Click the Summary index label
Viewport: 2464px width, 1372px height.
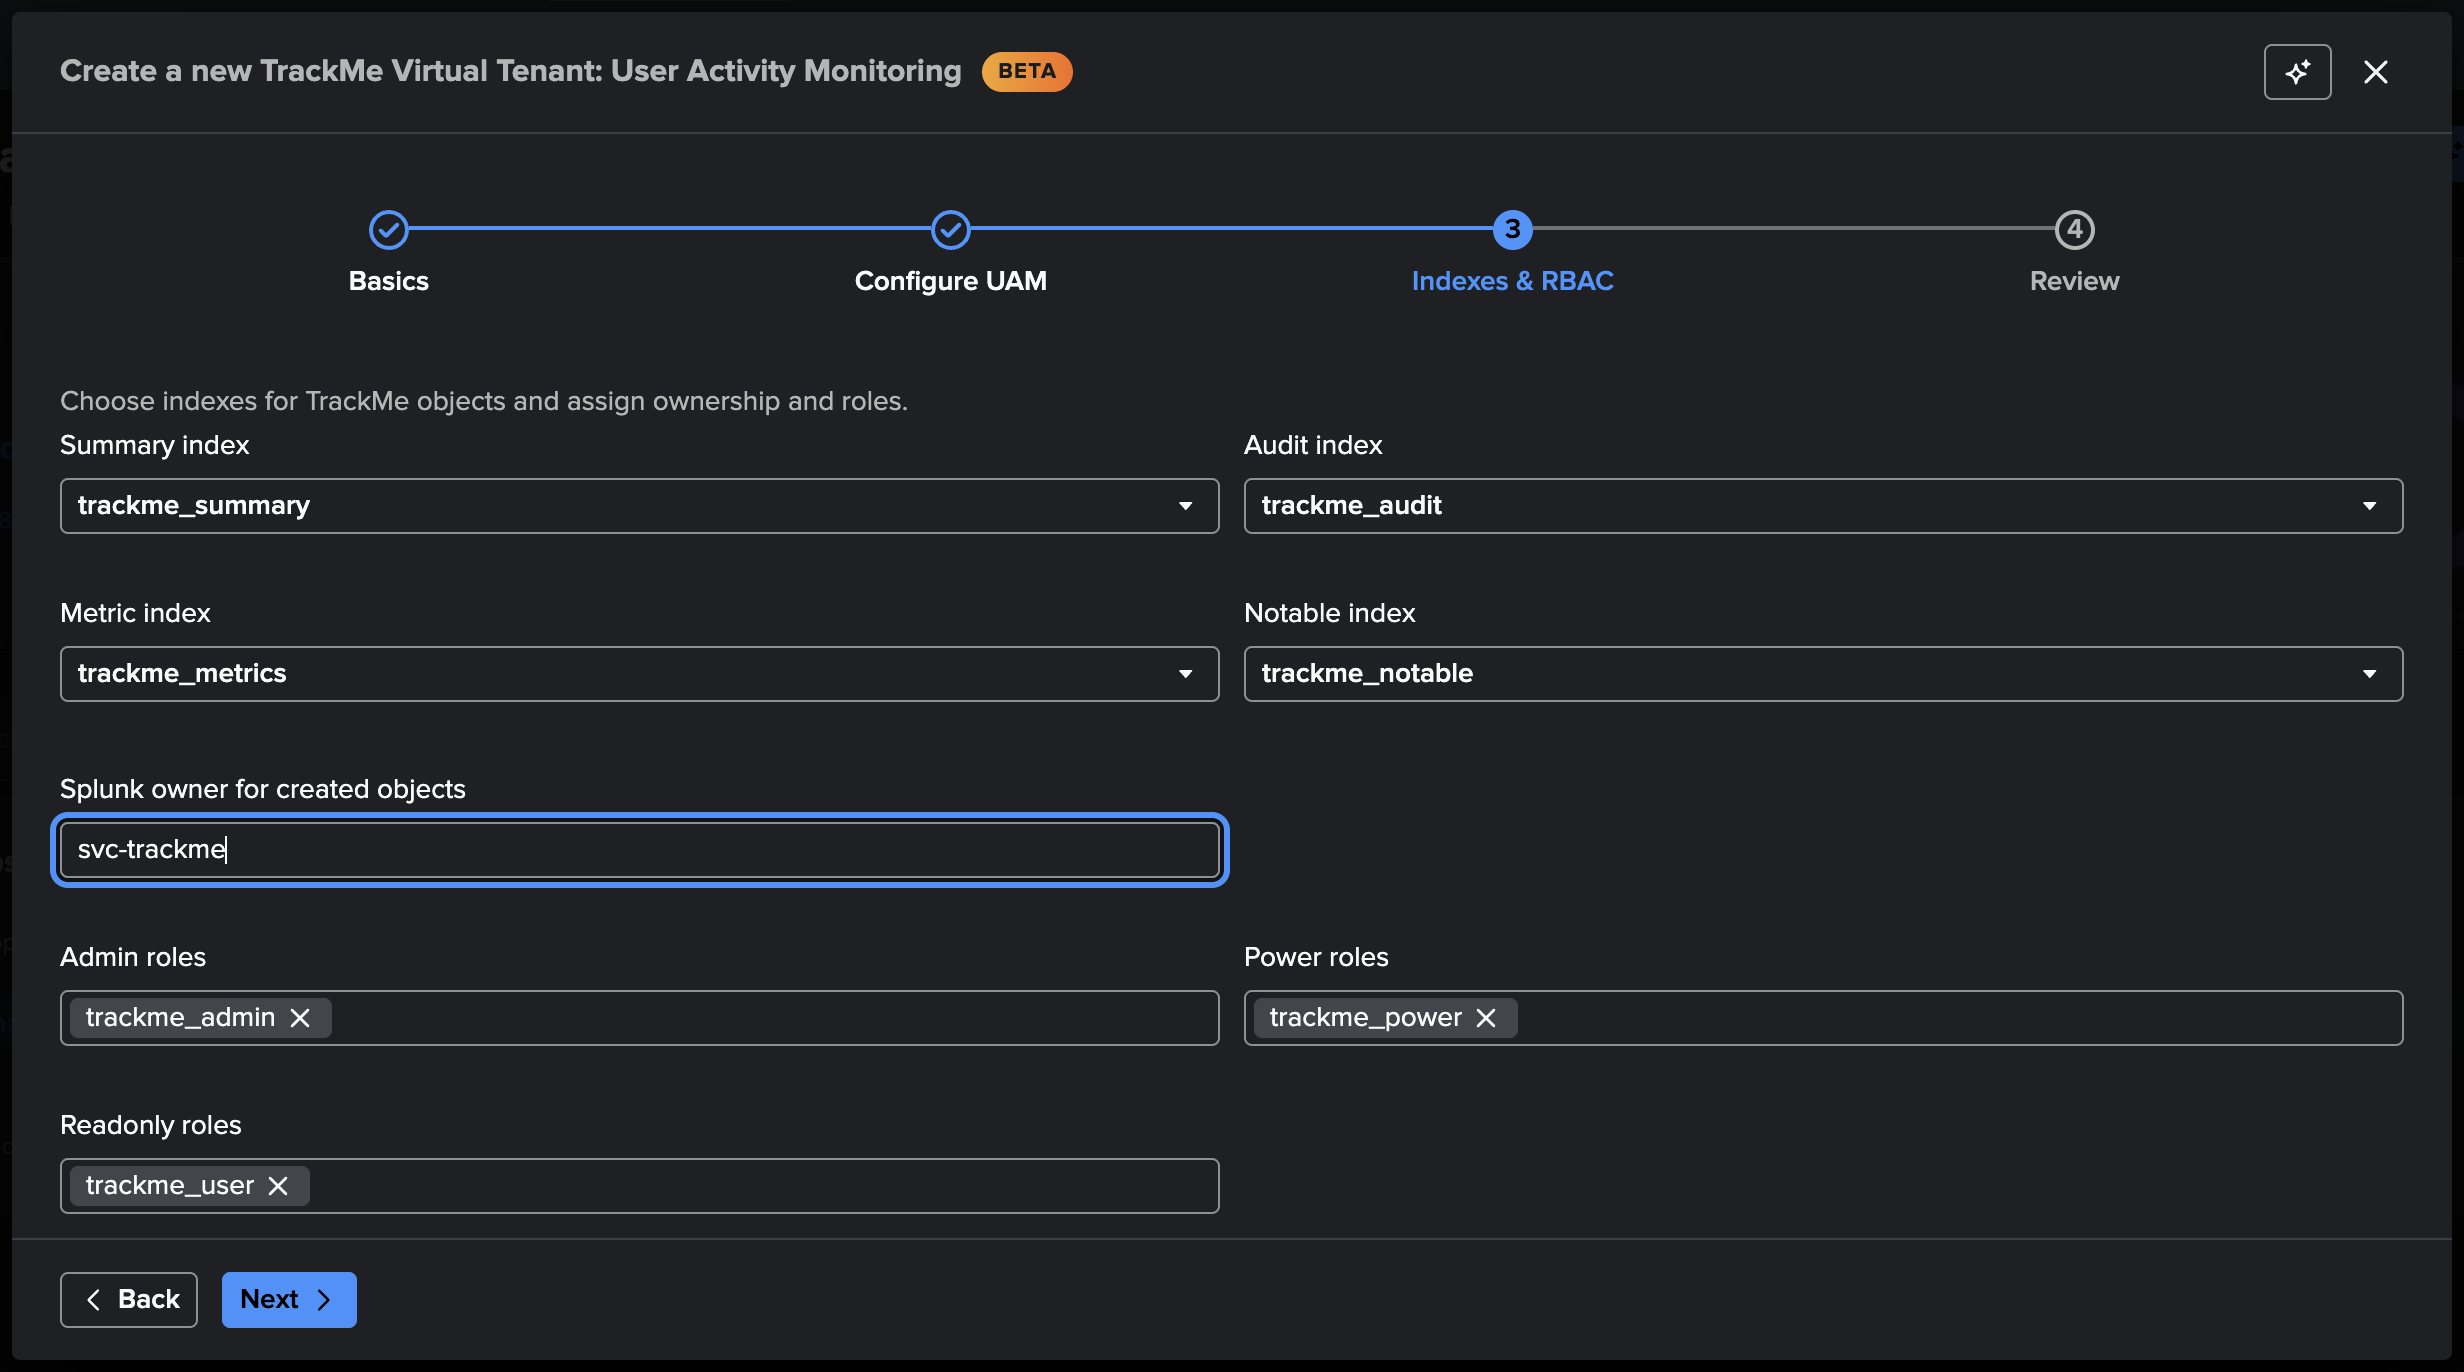[x=155, y=445]
